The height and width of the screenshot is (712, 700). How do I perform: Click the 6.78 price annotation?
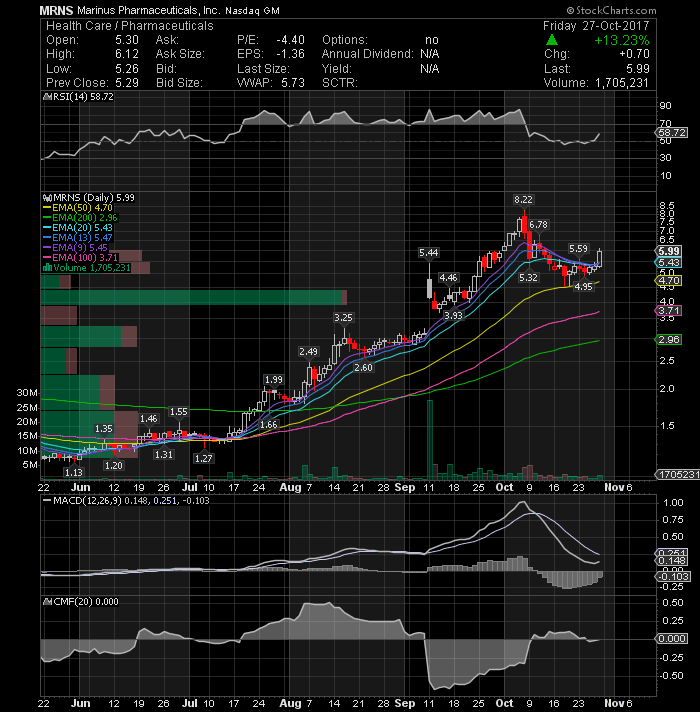538,224
